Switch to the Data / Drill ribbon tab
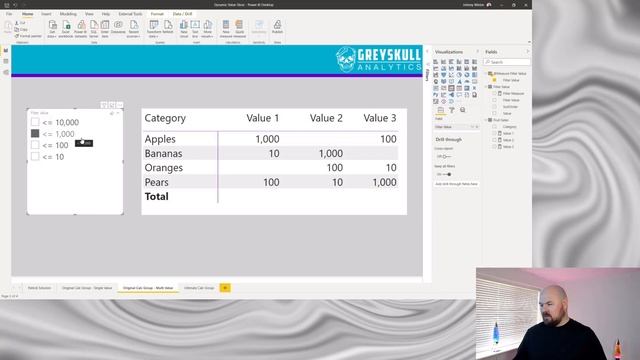This screenshot has height=360, width=640. 182,14
